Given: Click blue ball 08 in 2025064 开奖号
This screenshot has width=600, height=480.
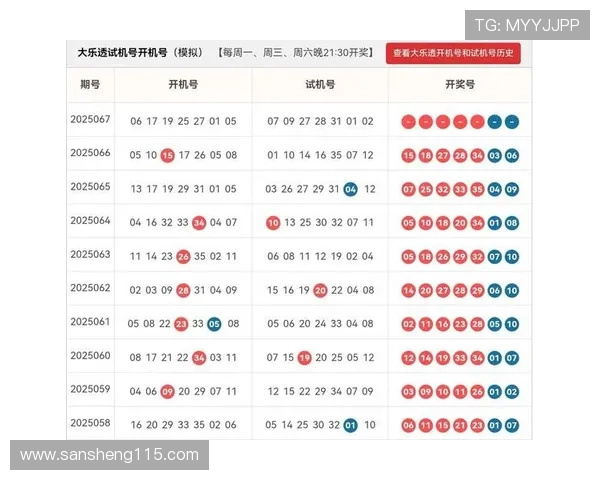Looking at the screenshot, I should click(x=512, y=223).
